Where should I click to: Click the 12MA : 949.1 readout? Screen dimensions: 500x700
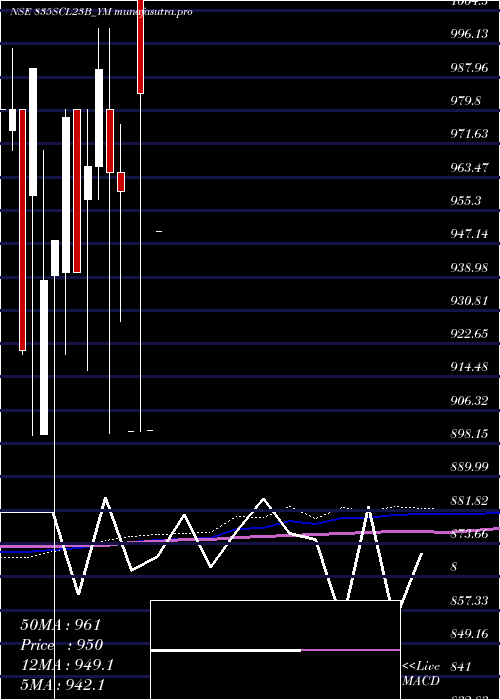point(67,665)
